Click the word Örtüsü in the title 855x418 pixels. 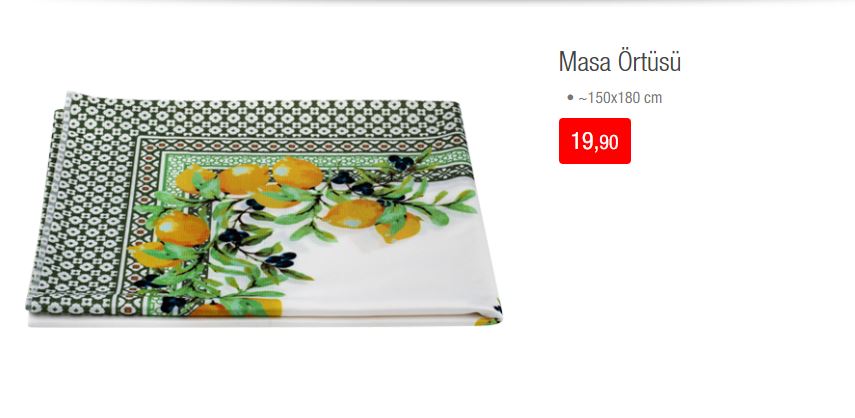point(649,62)
